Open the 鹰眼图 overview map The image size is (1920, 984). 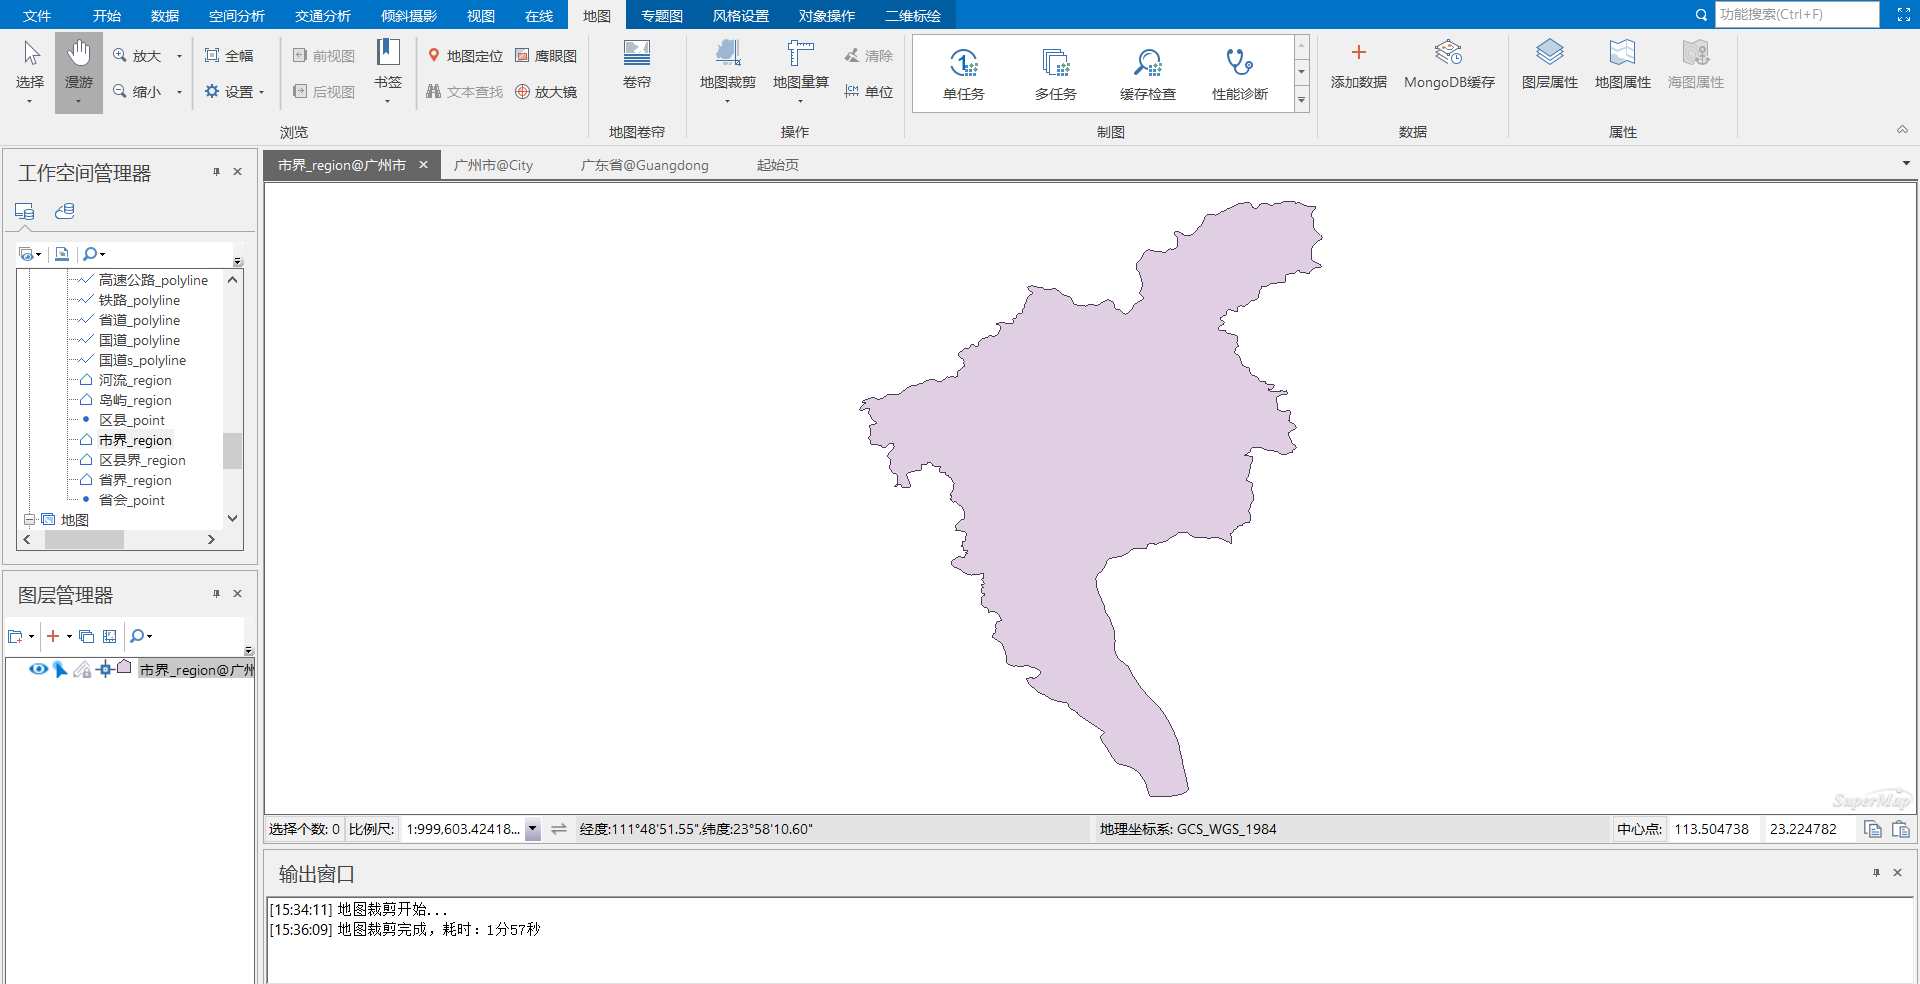click(x=546, y=55)
